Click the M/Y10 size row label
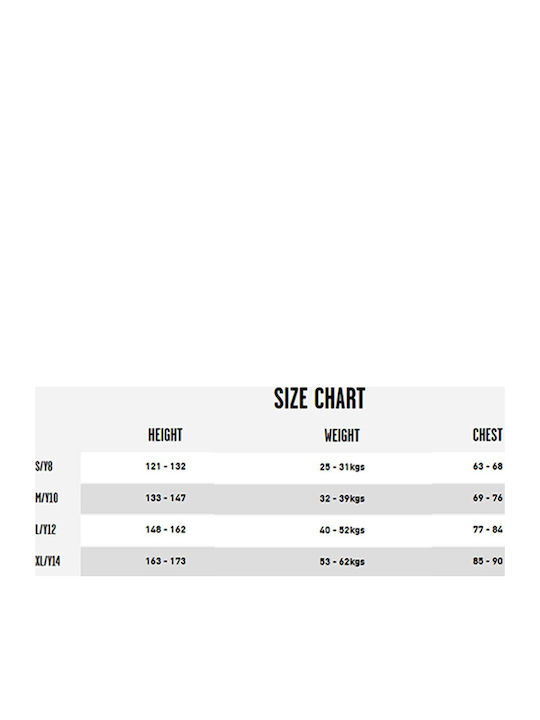The width and height of the screenshot is (540, 720). tap(47, 498)
